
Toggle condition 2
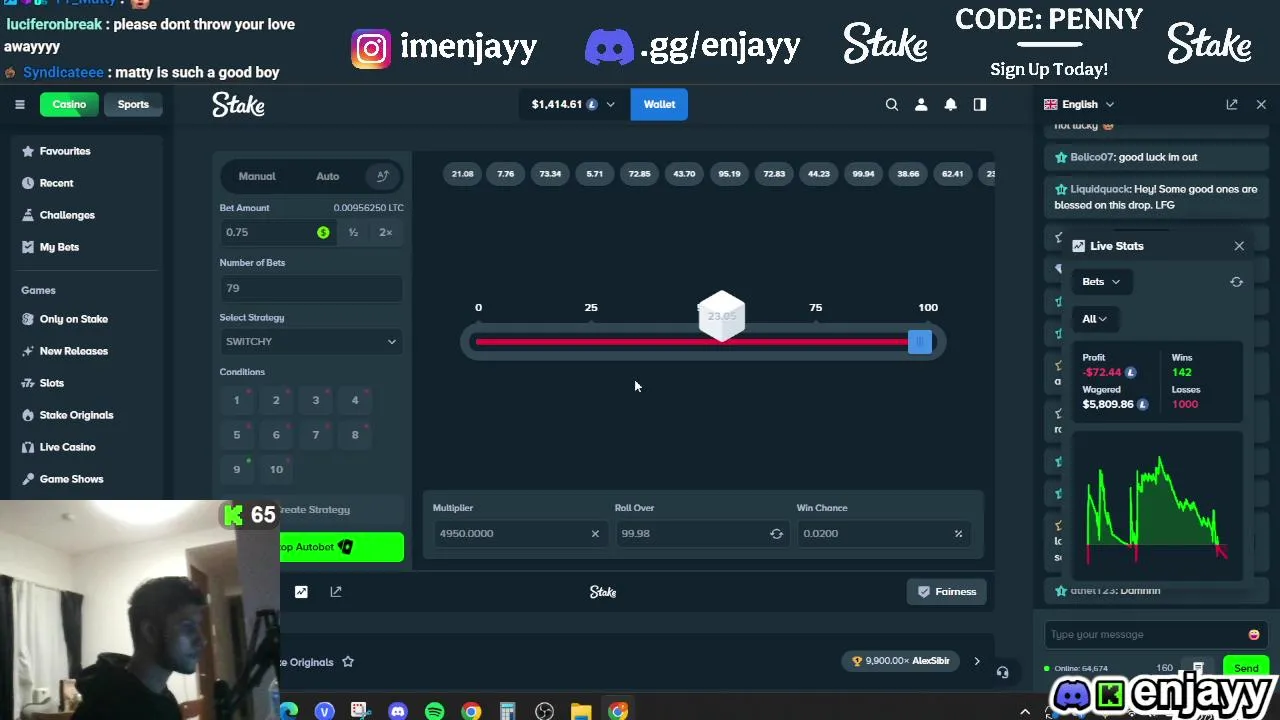click(276, 400)
